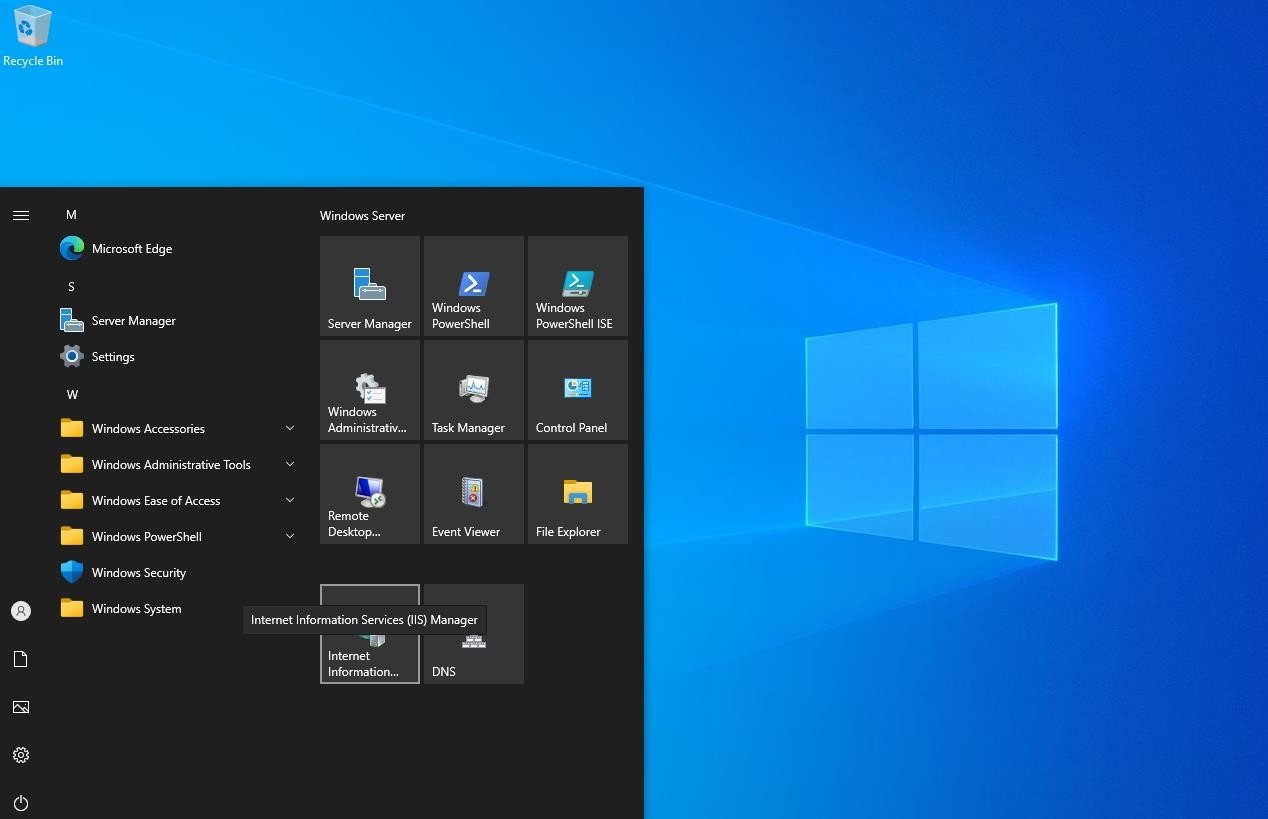Launch the Remote Desktop tile
Viewport: 1268px width, 819px height.
(370, 494)
